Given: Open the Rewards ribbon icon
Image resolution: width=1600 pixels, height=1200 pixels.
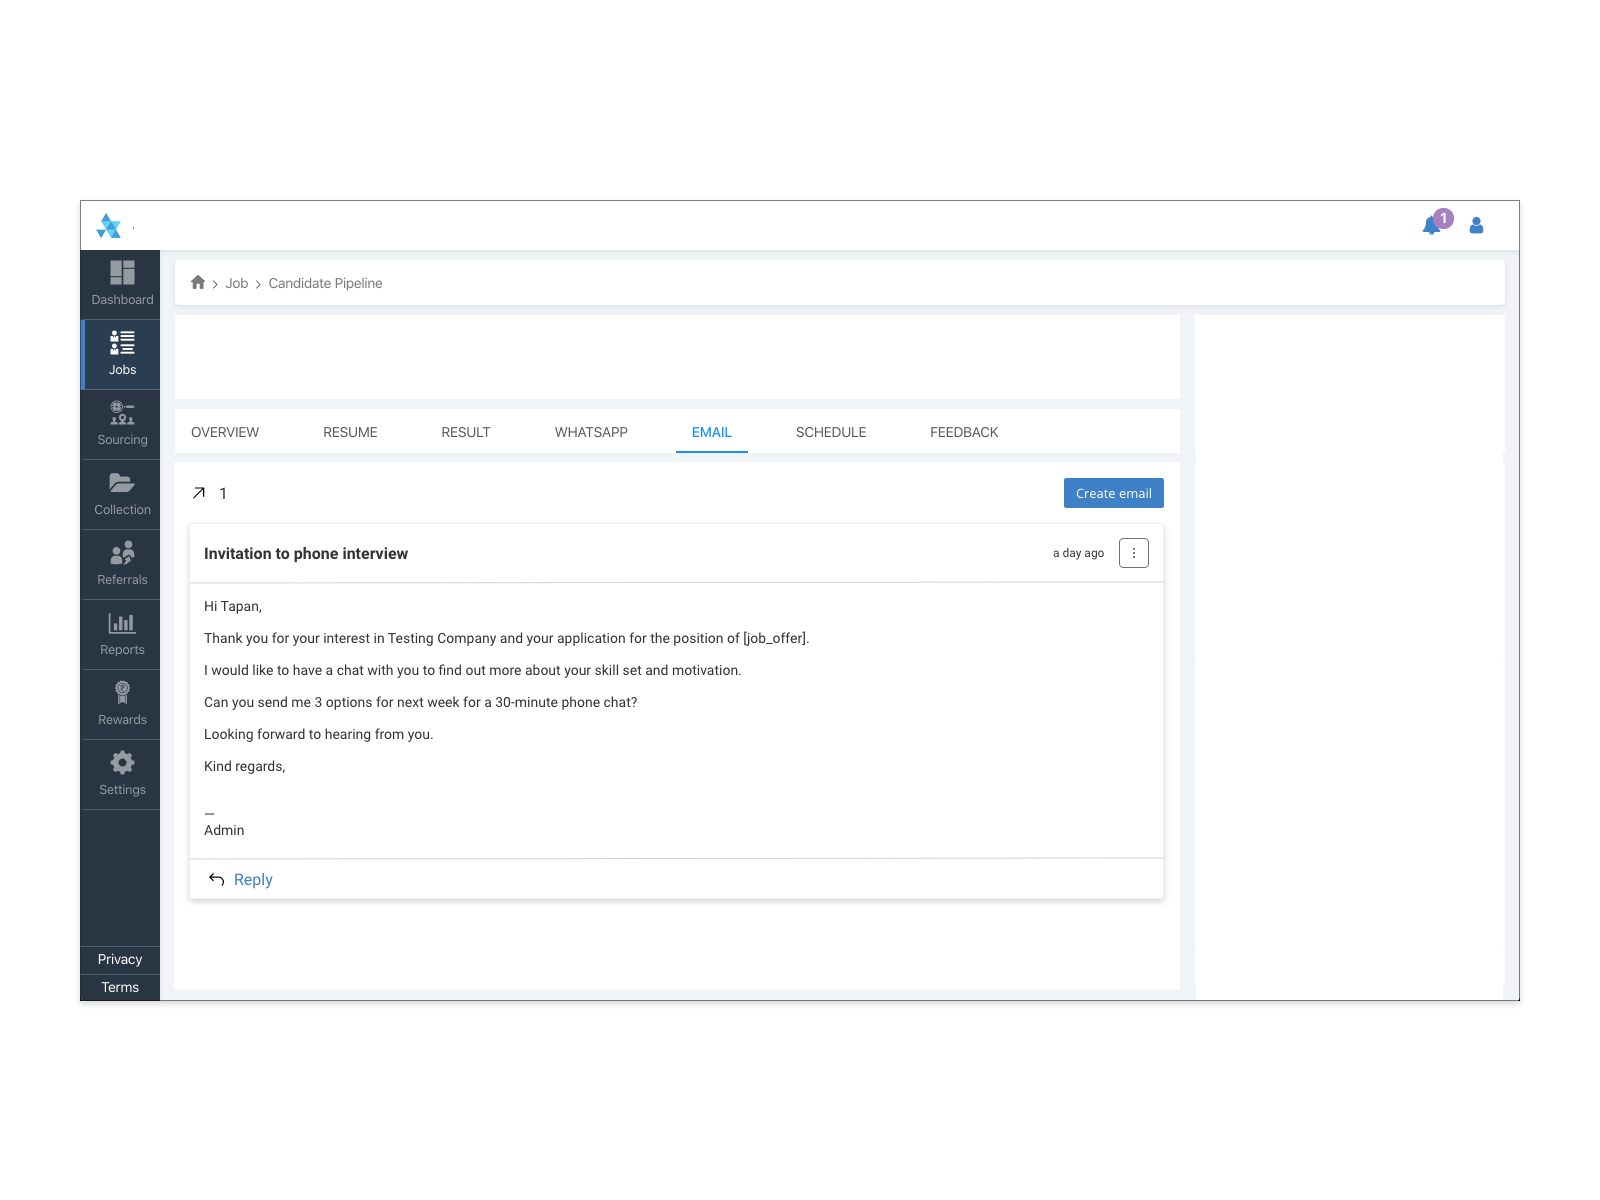Looking at the screenshot, I should tap(122, 693).
